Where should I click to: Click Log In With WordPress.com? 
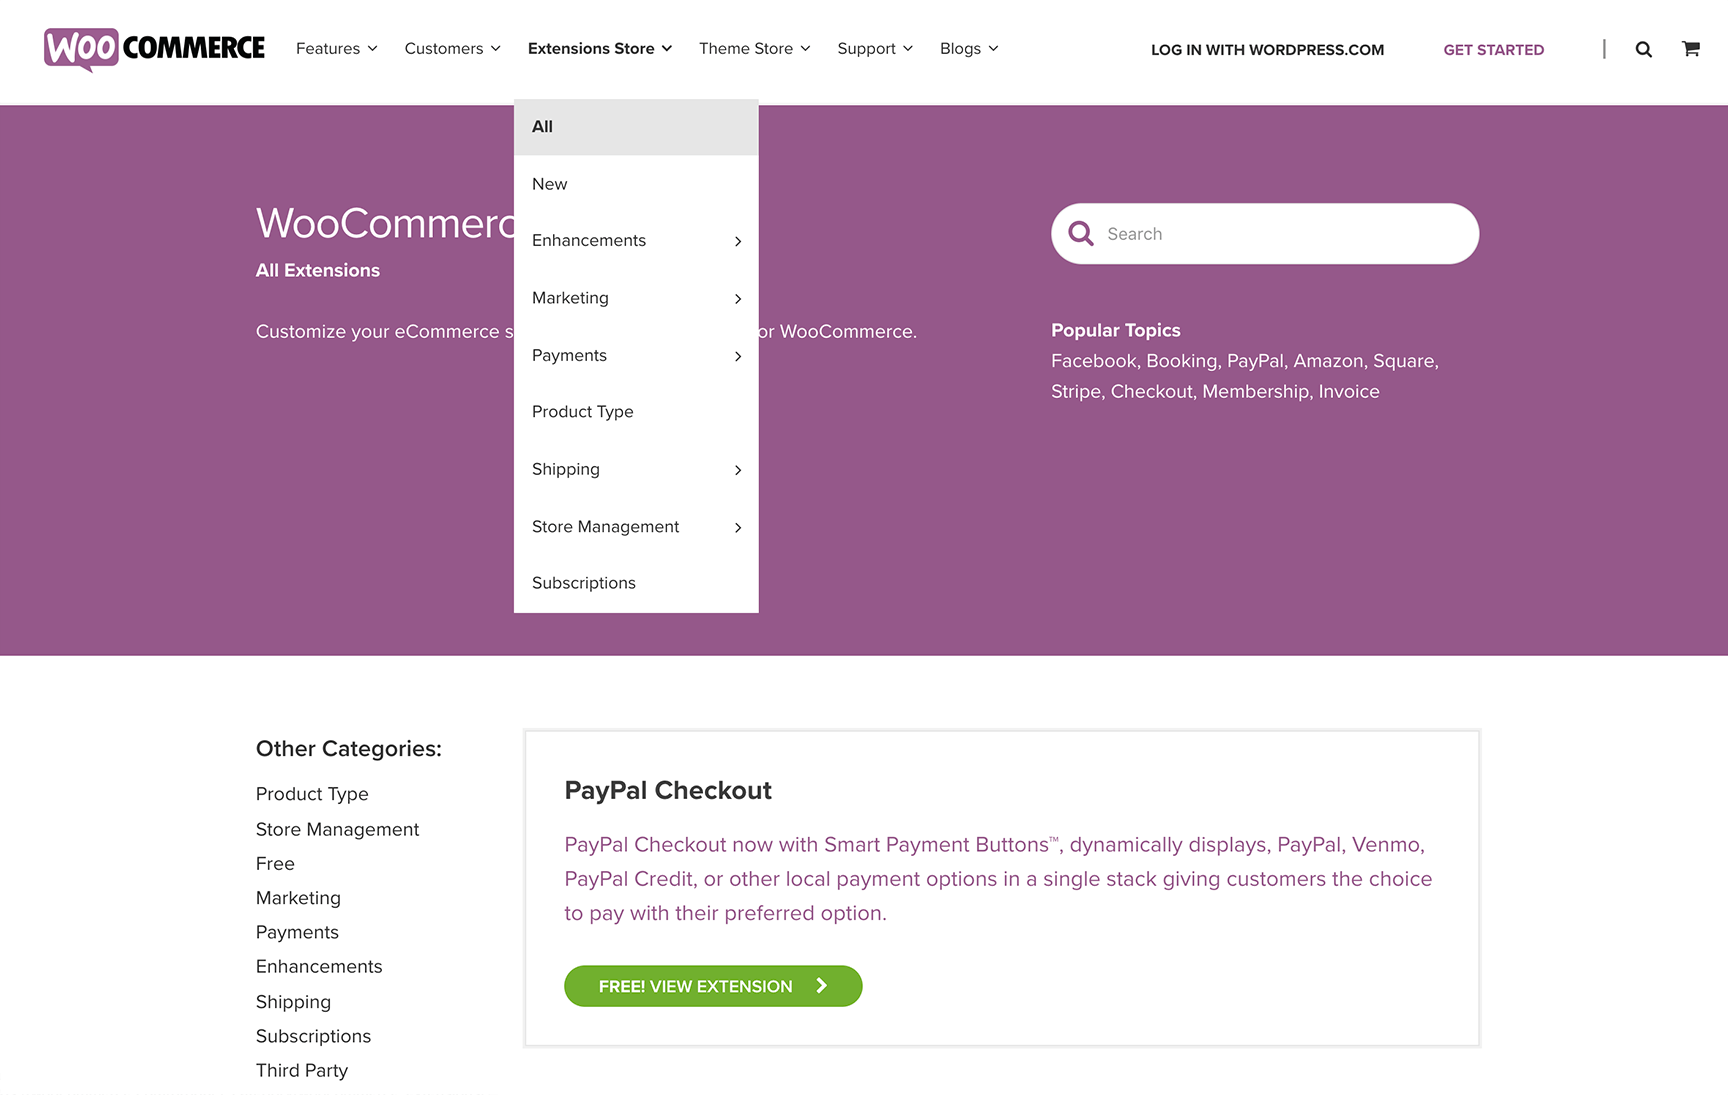pos(1267,49)
